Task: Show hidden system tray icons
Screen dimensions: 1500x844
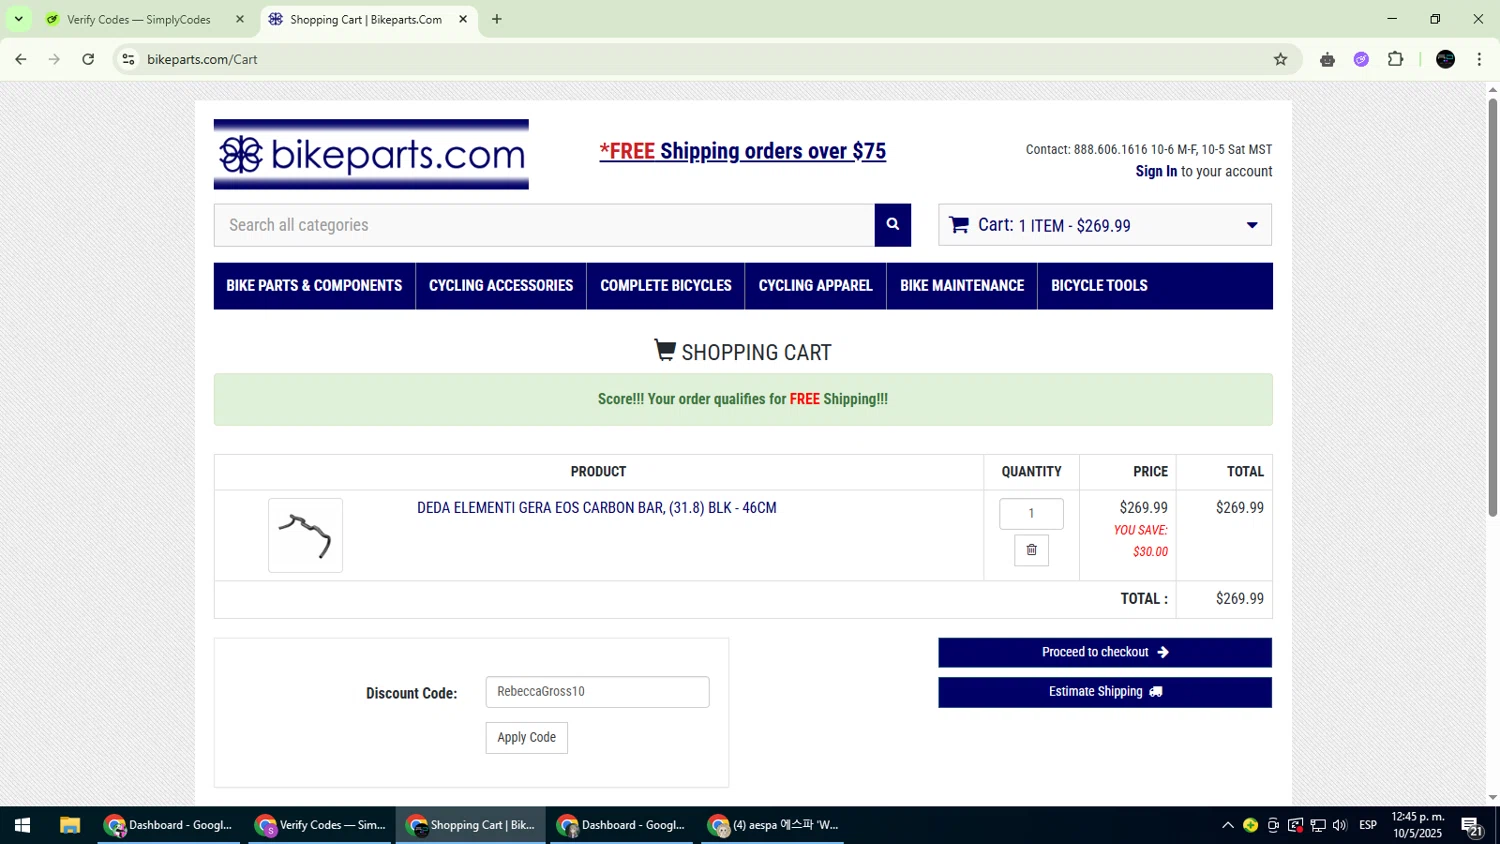Action: click(1228, 825)
